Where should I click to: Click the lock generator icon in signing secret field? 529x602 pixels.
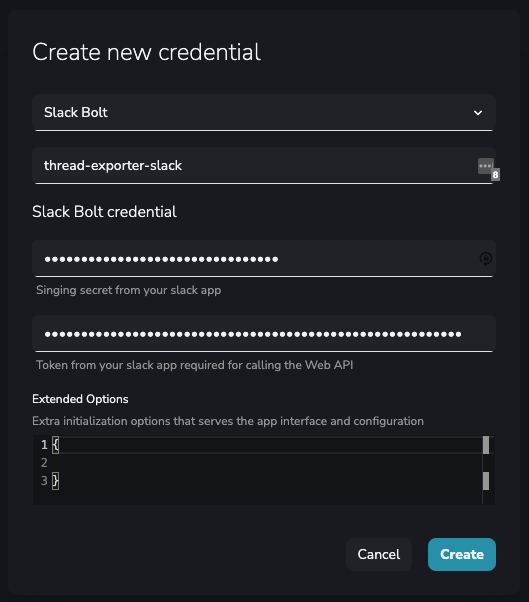click(x=486, y=259)
